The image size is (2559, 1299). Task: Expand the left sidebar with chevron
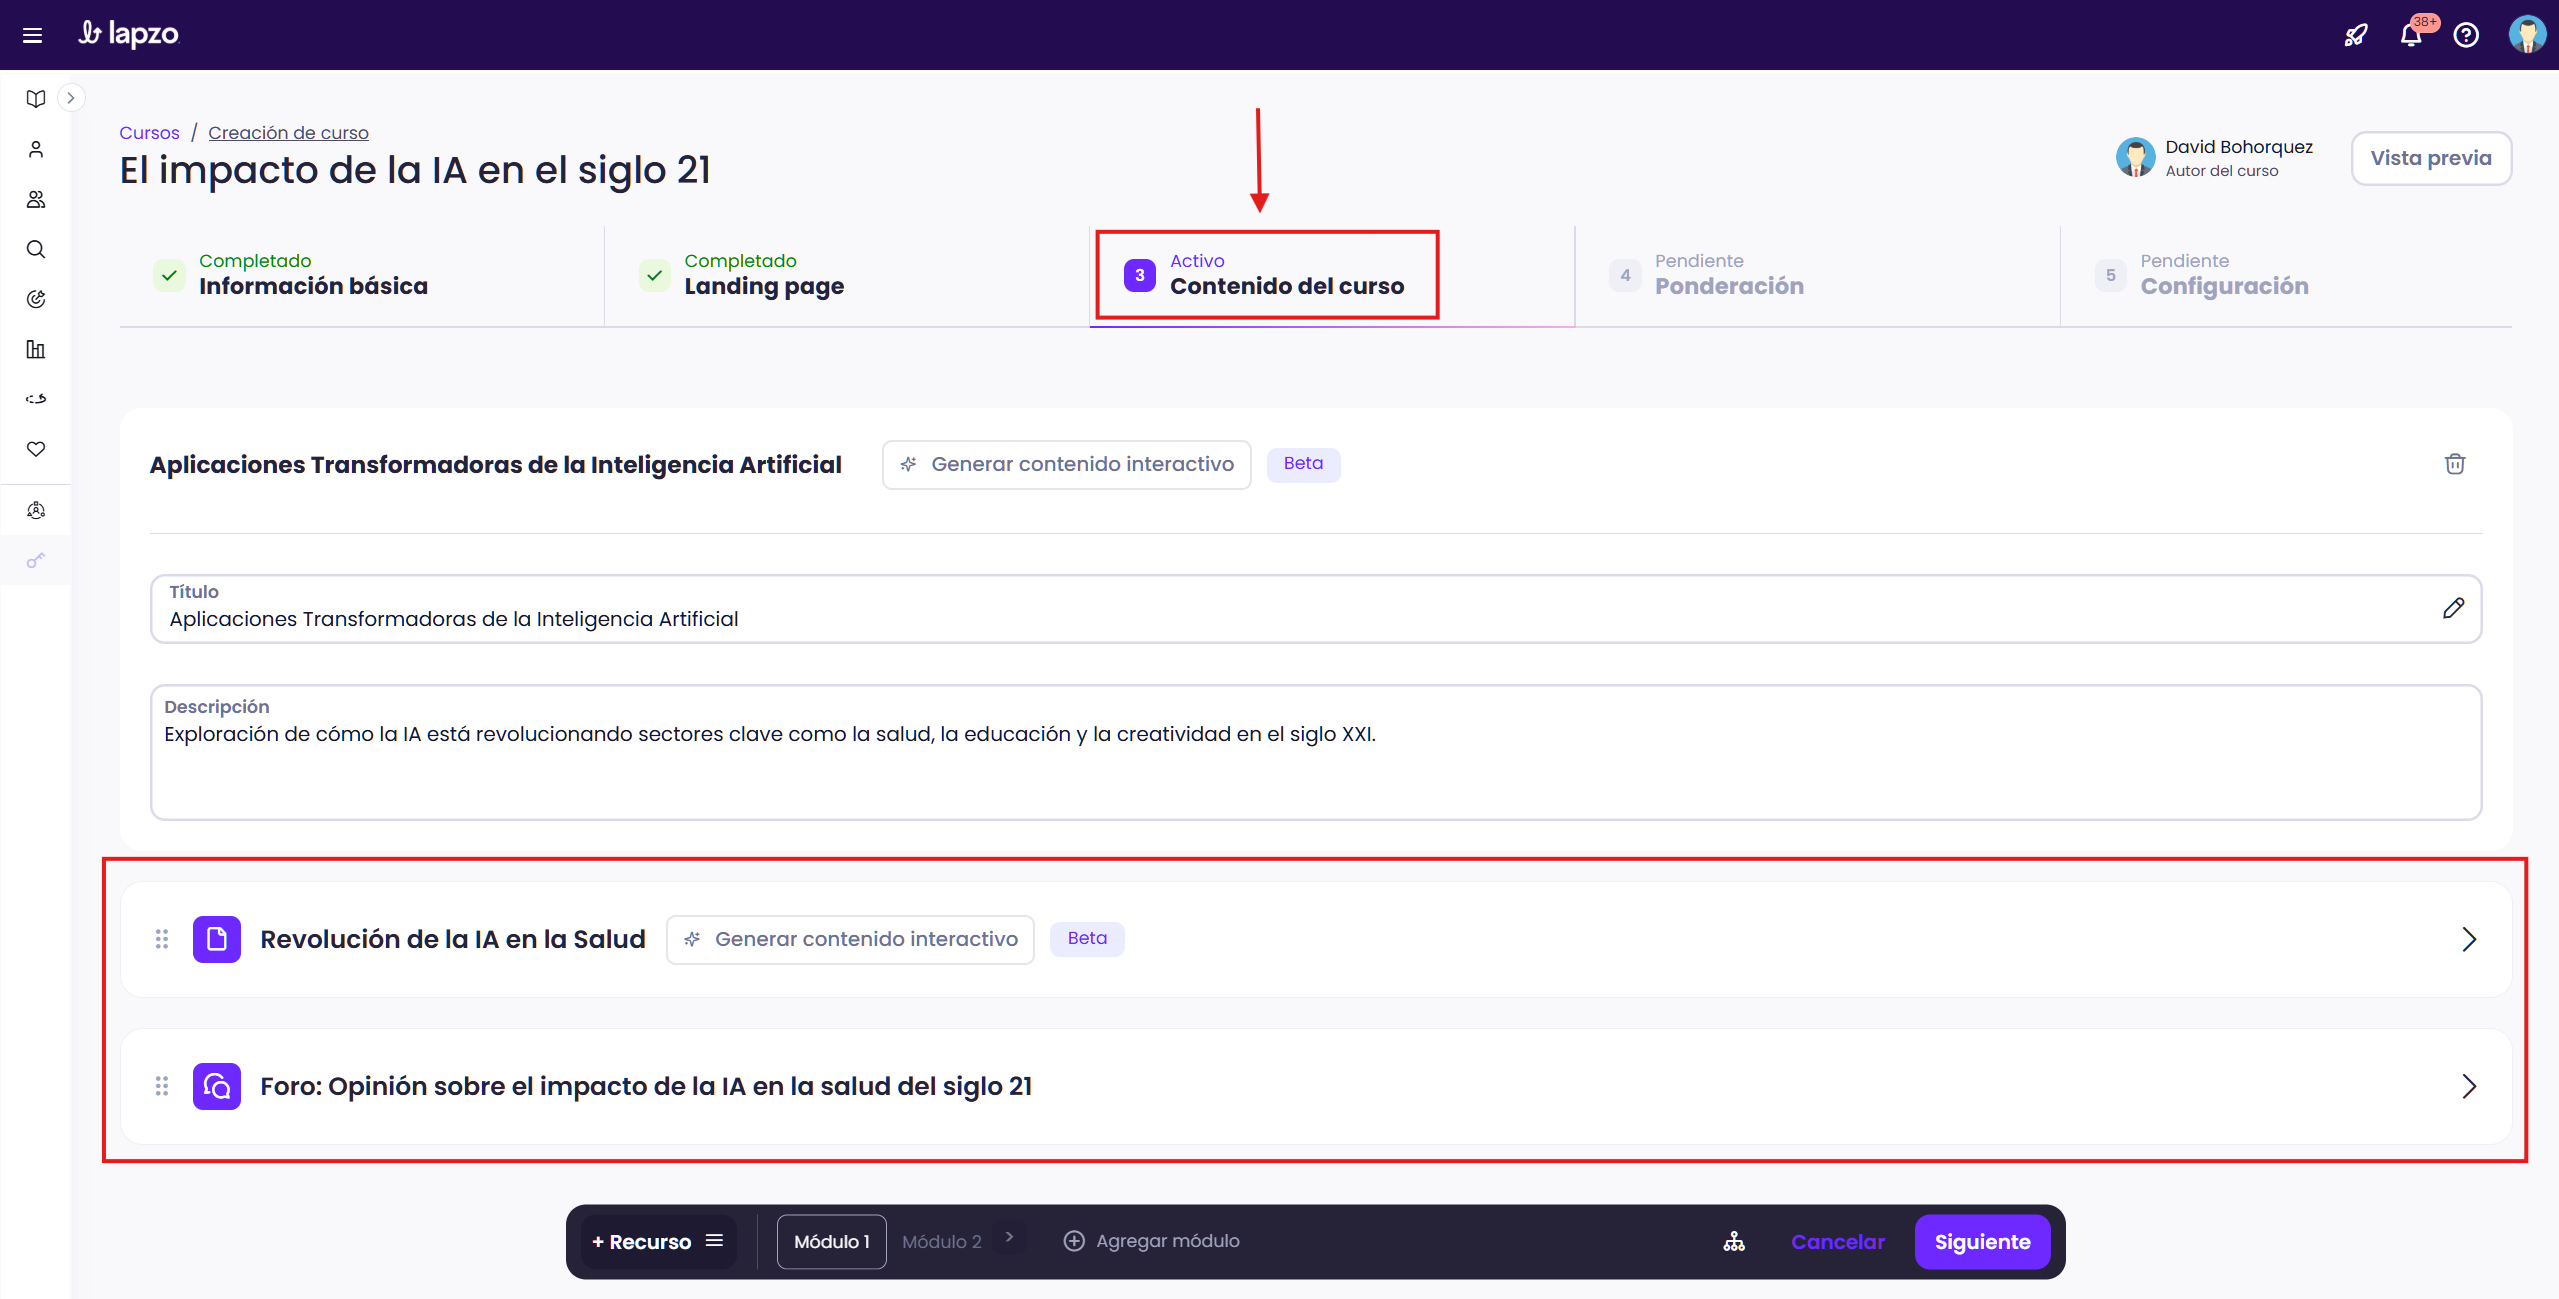click(x=71, y=98)
